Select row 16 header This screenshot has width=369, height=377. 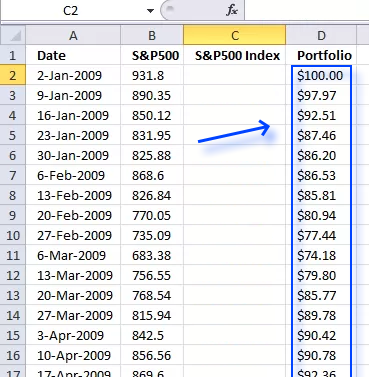tap(13, 355)
